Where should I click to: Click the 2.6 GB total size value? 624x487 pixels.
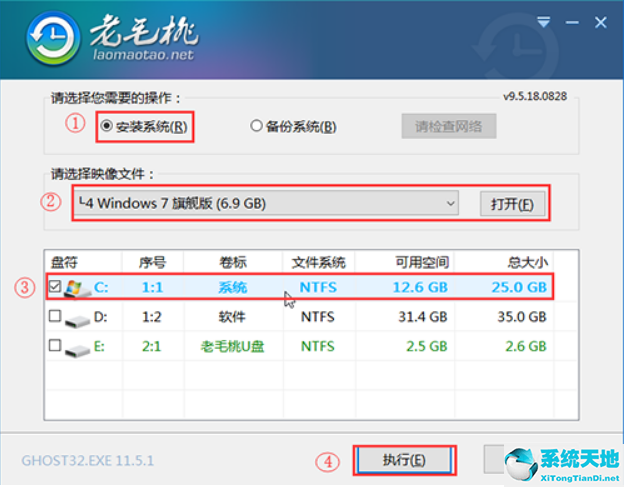point(526,347)
